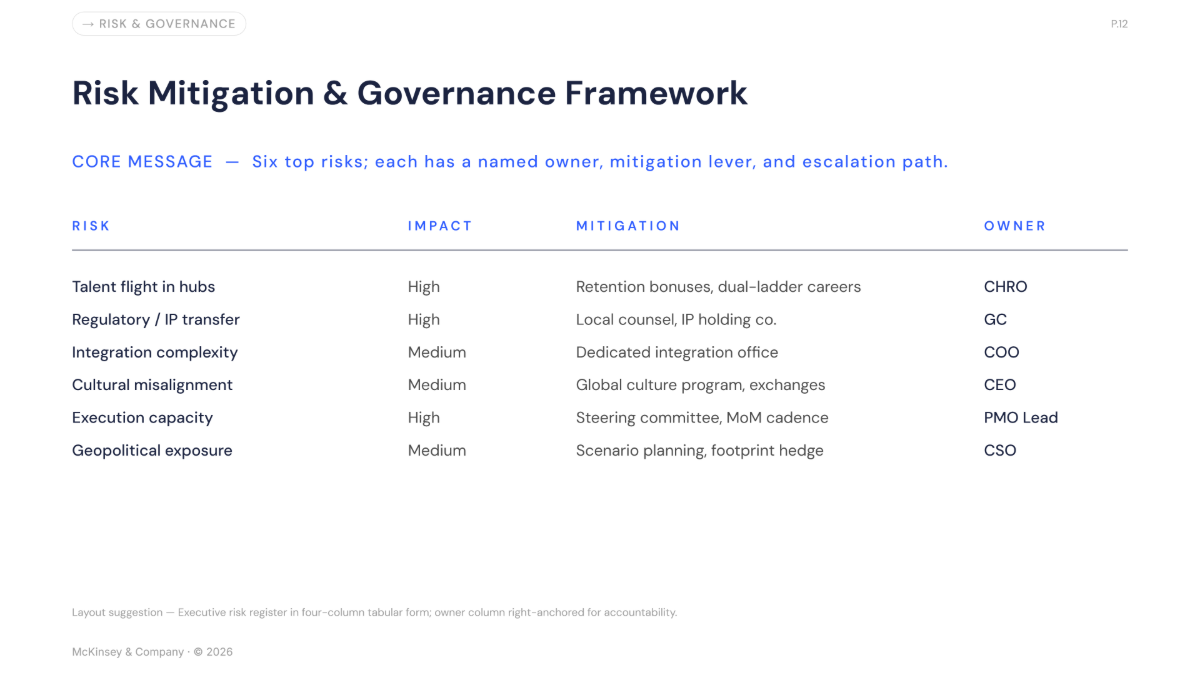The width and height of the screenshot is (1200, 675).
Task: Select 'Steering committee, MoM cadence' text
Action: click(702, 418)
